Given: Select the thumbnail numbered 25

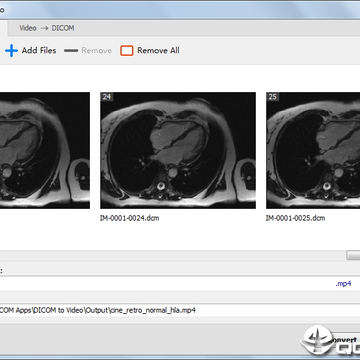Looking at the screenshot, I should pyautogui.click(x=313, y=150).
